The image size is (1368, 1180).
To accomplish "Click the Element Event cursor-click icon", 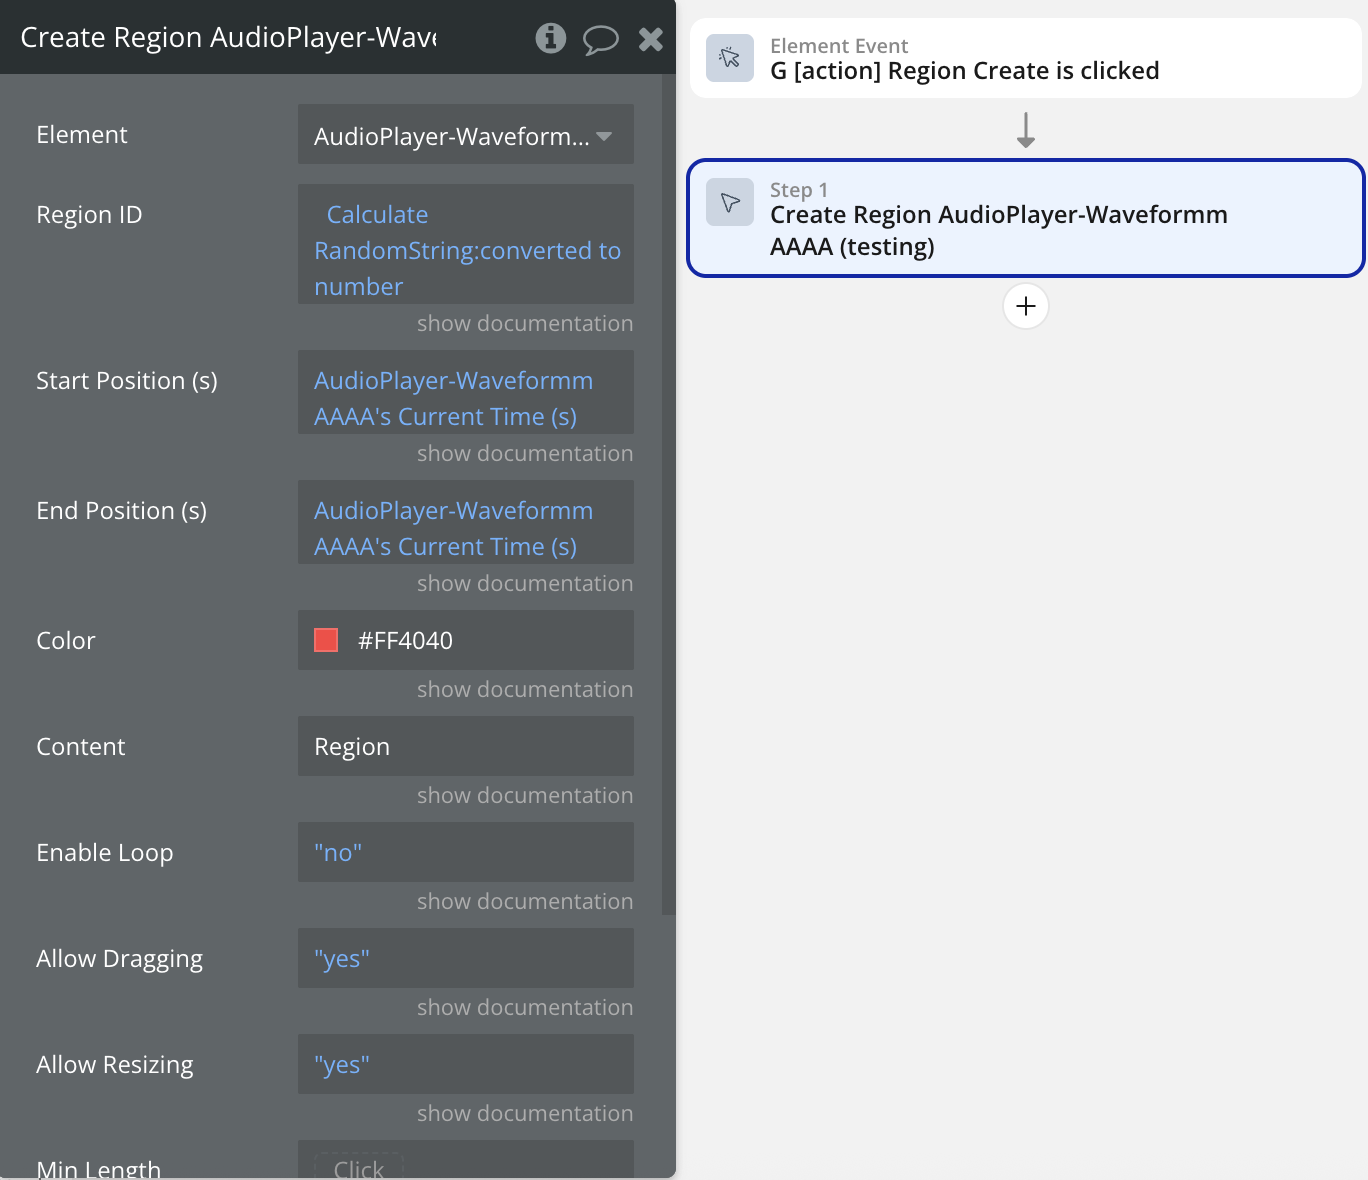I will tap(730, 58).
